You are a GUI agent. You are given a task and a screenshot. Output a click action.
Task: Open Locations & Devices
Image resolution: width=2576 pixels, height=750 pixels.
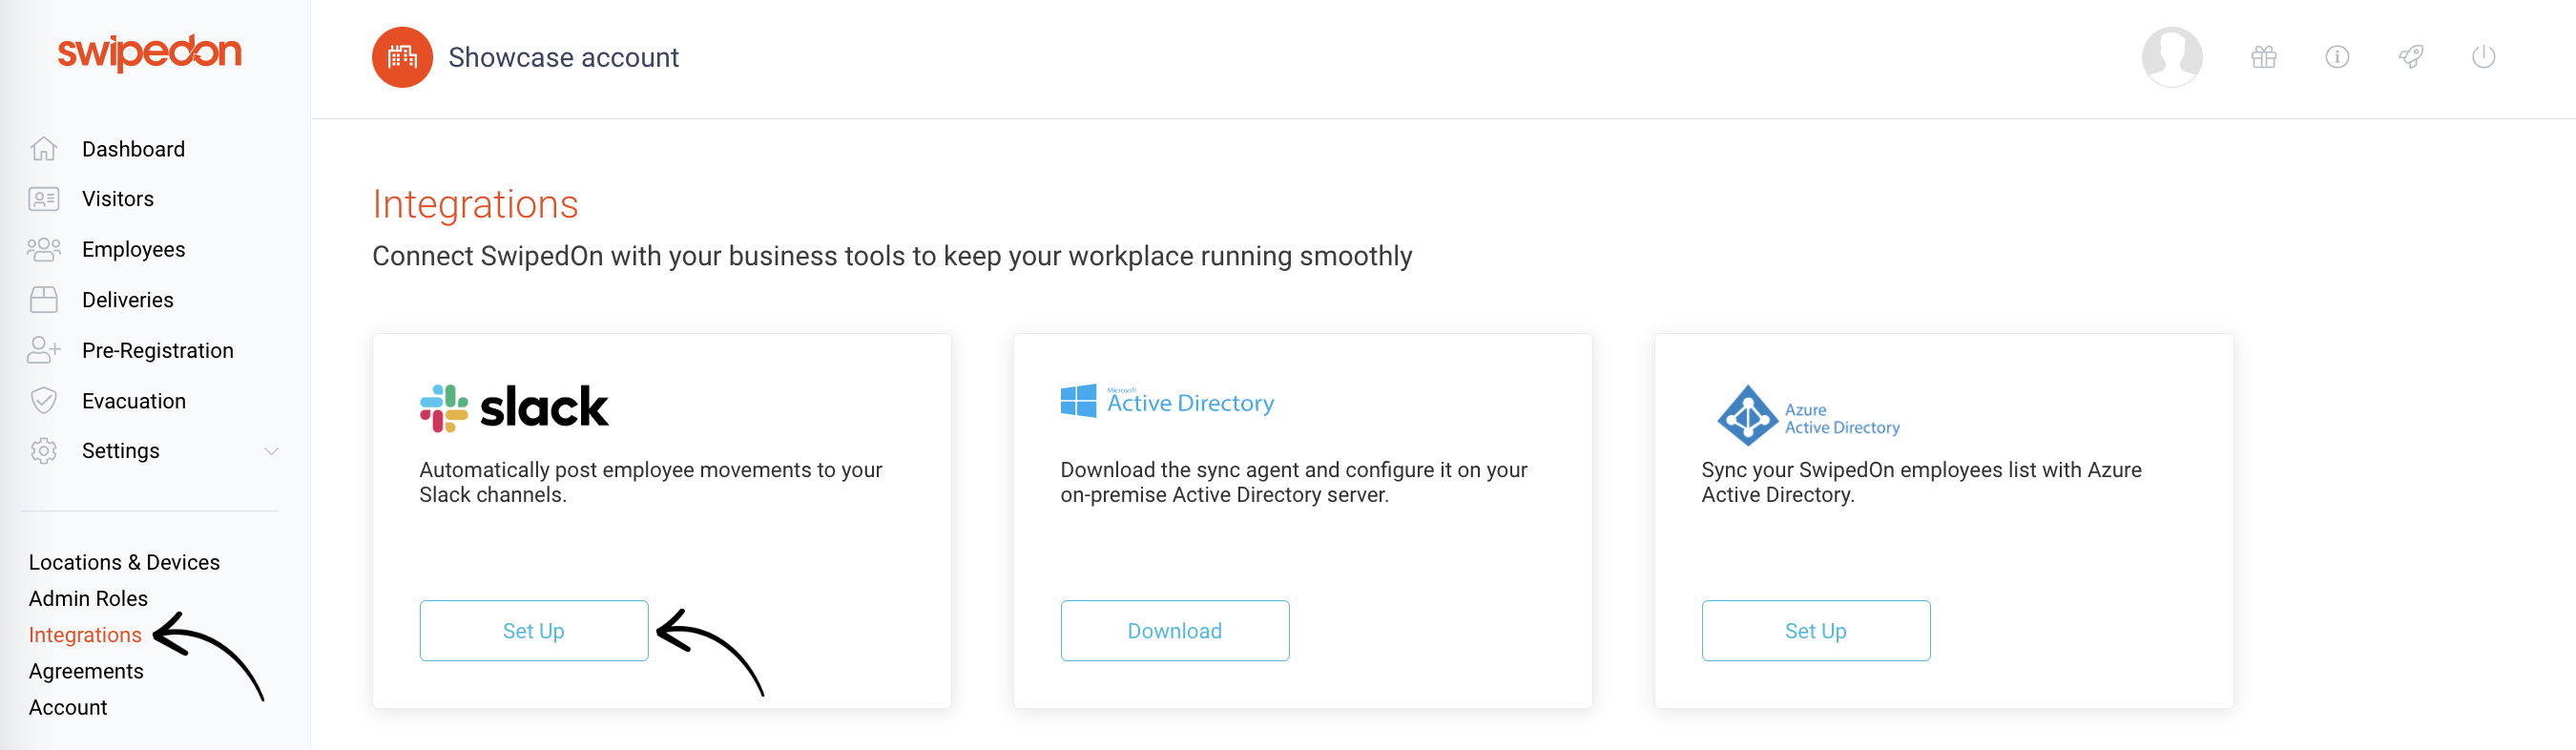(124, 562)
